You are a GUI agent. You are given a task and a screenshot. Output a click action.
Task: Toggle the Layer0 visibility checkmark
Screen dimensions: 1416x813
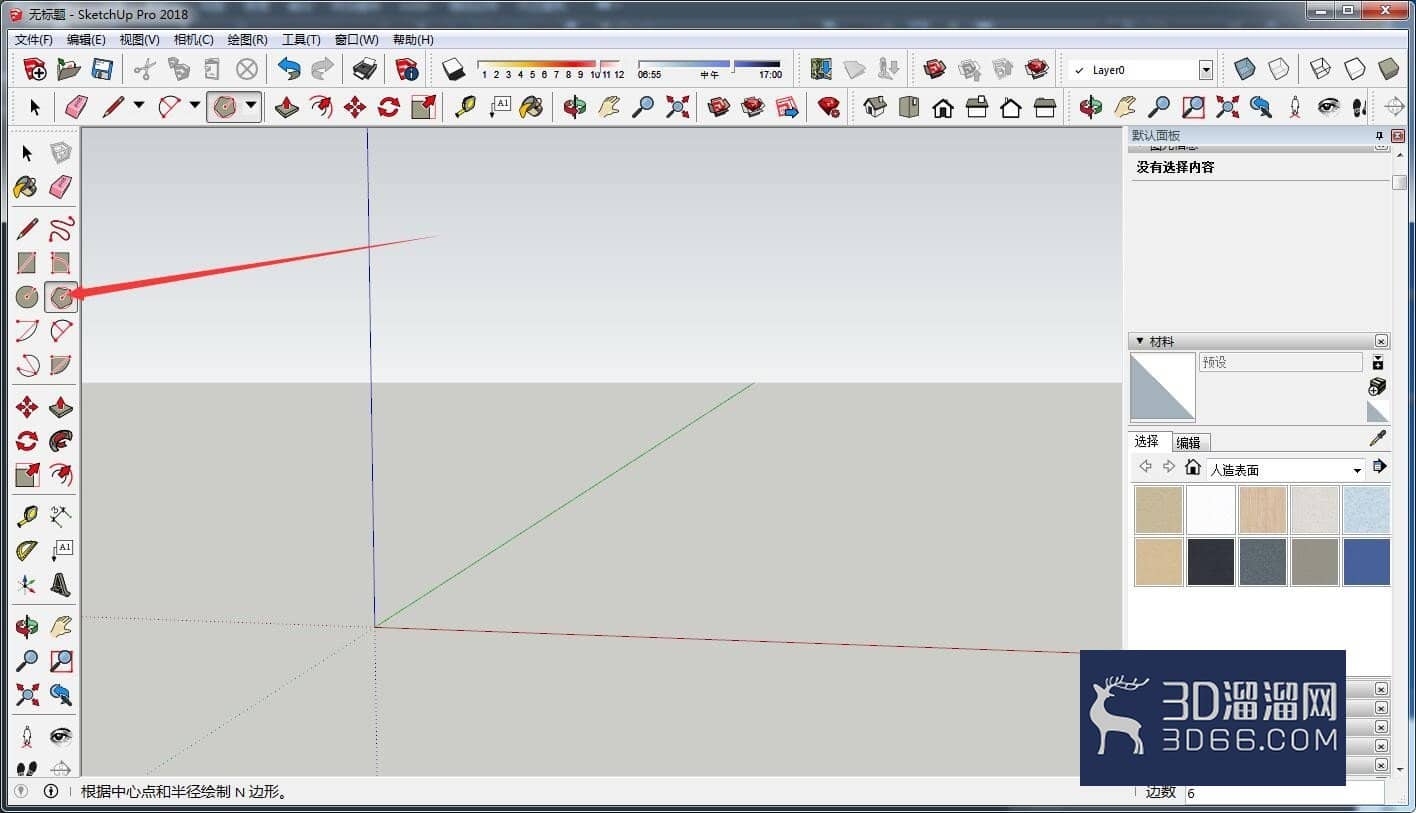[1079, 71]
